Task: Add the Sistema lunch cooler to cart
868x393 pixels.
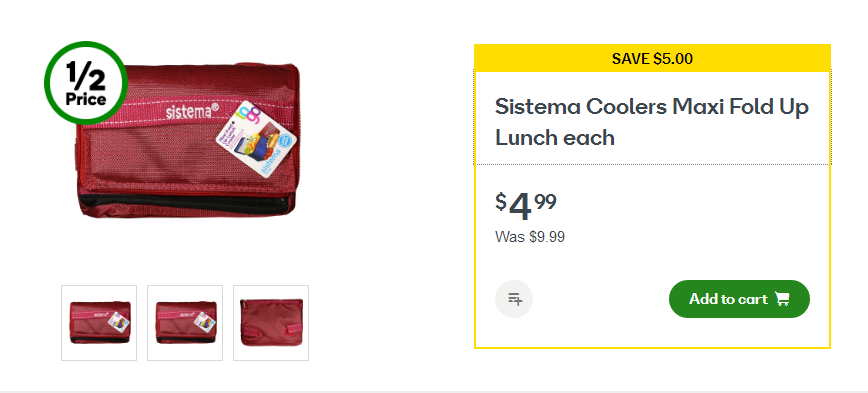Action: [739, 299]
